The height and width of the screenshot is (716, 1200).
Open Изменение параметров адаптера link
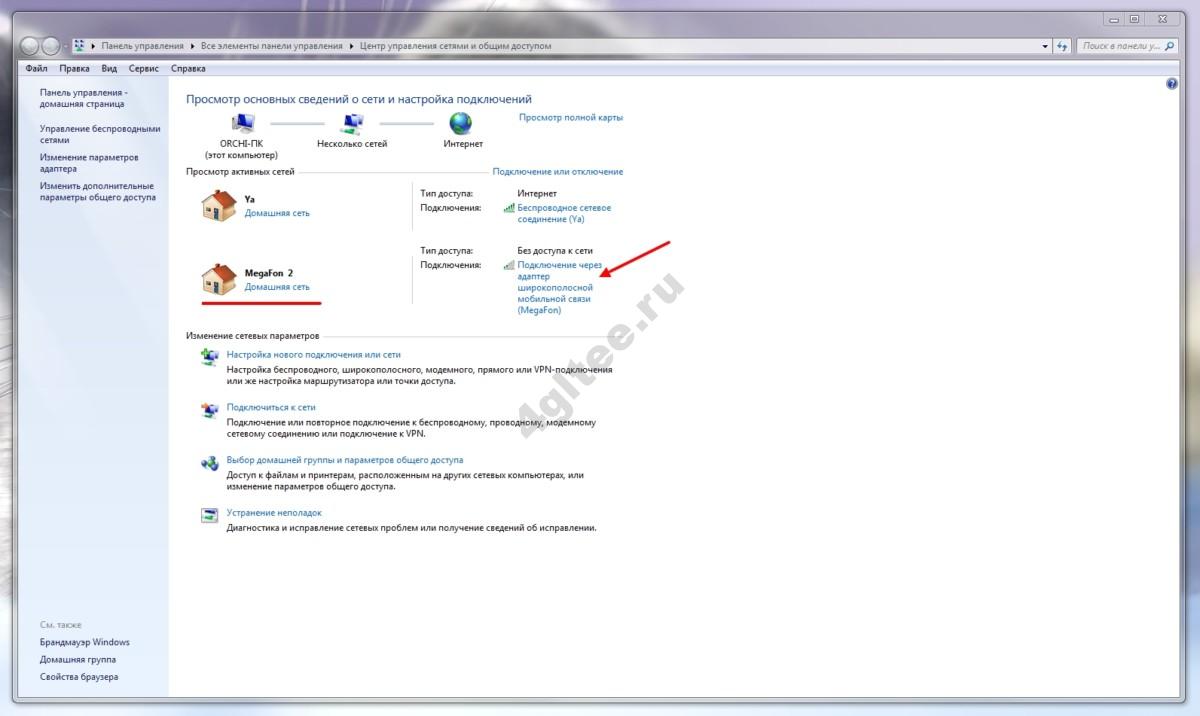point(89,163)
